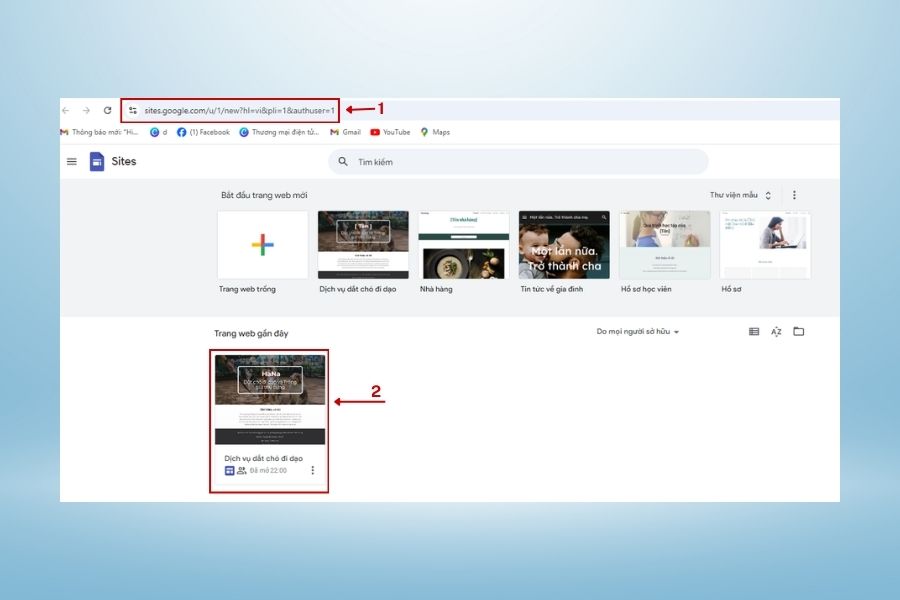Open the 'Nhà hàng' template
Image resolution: width=900 pixels, height=600 pixels.
coord(463,243)
